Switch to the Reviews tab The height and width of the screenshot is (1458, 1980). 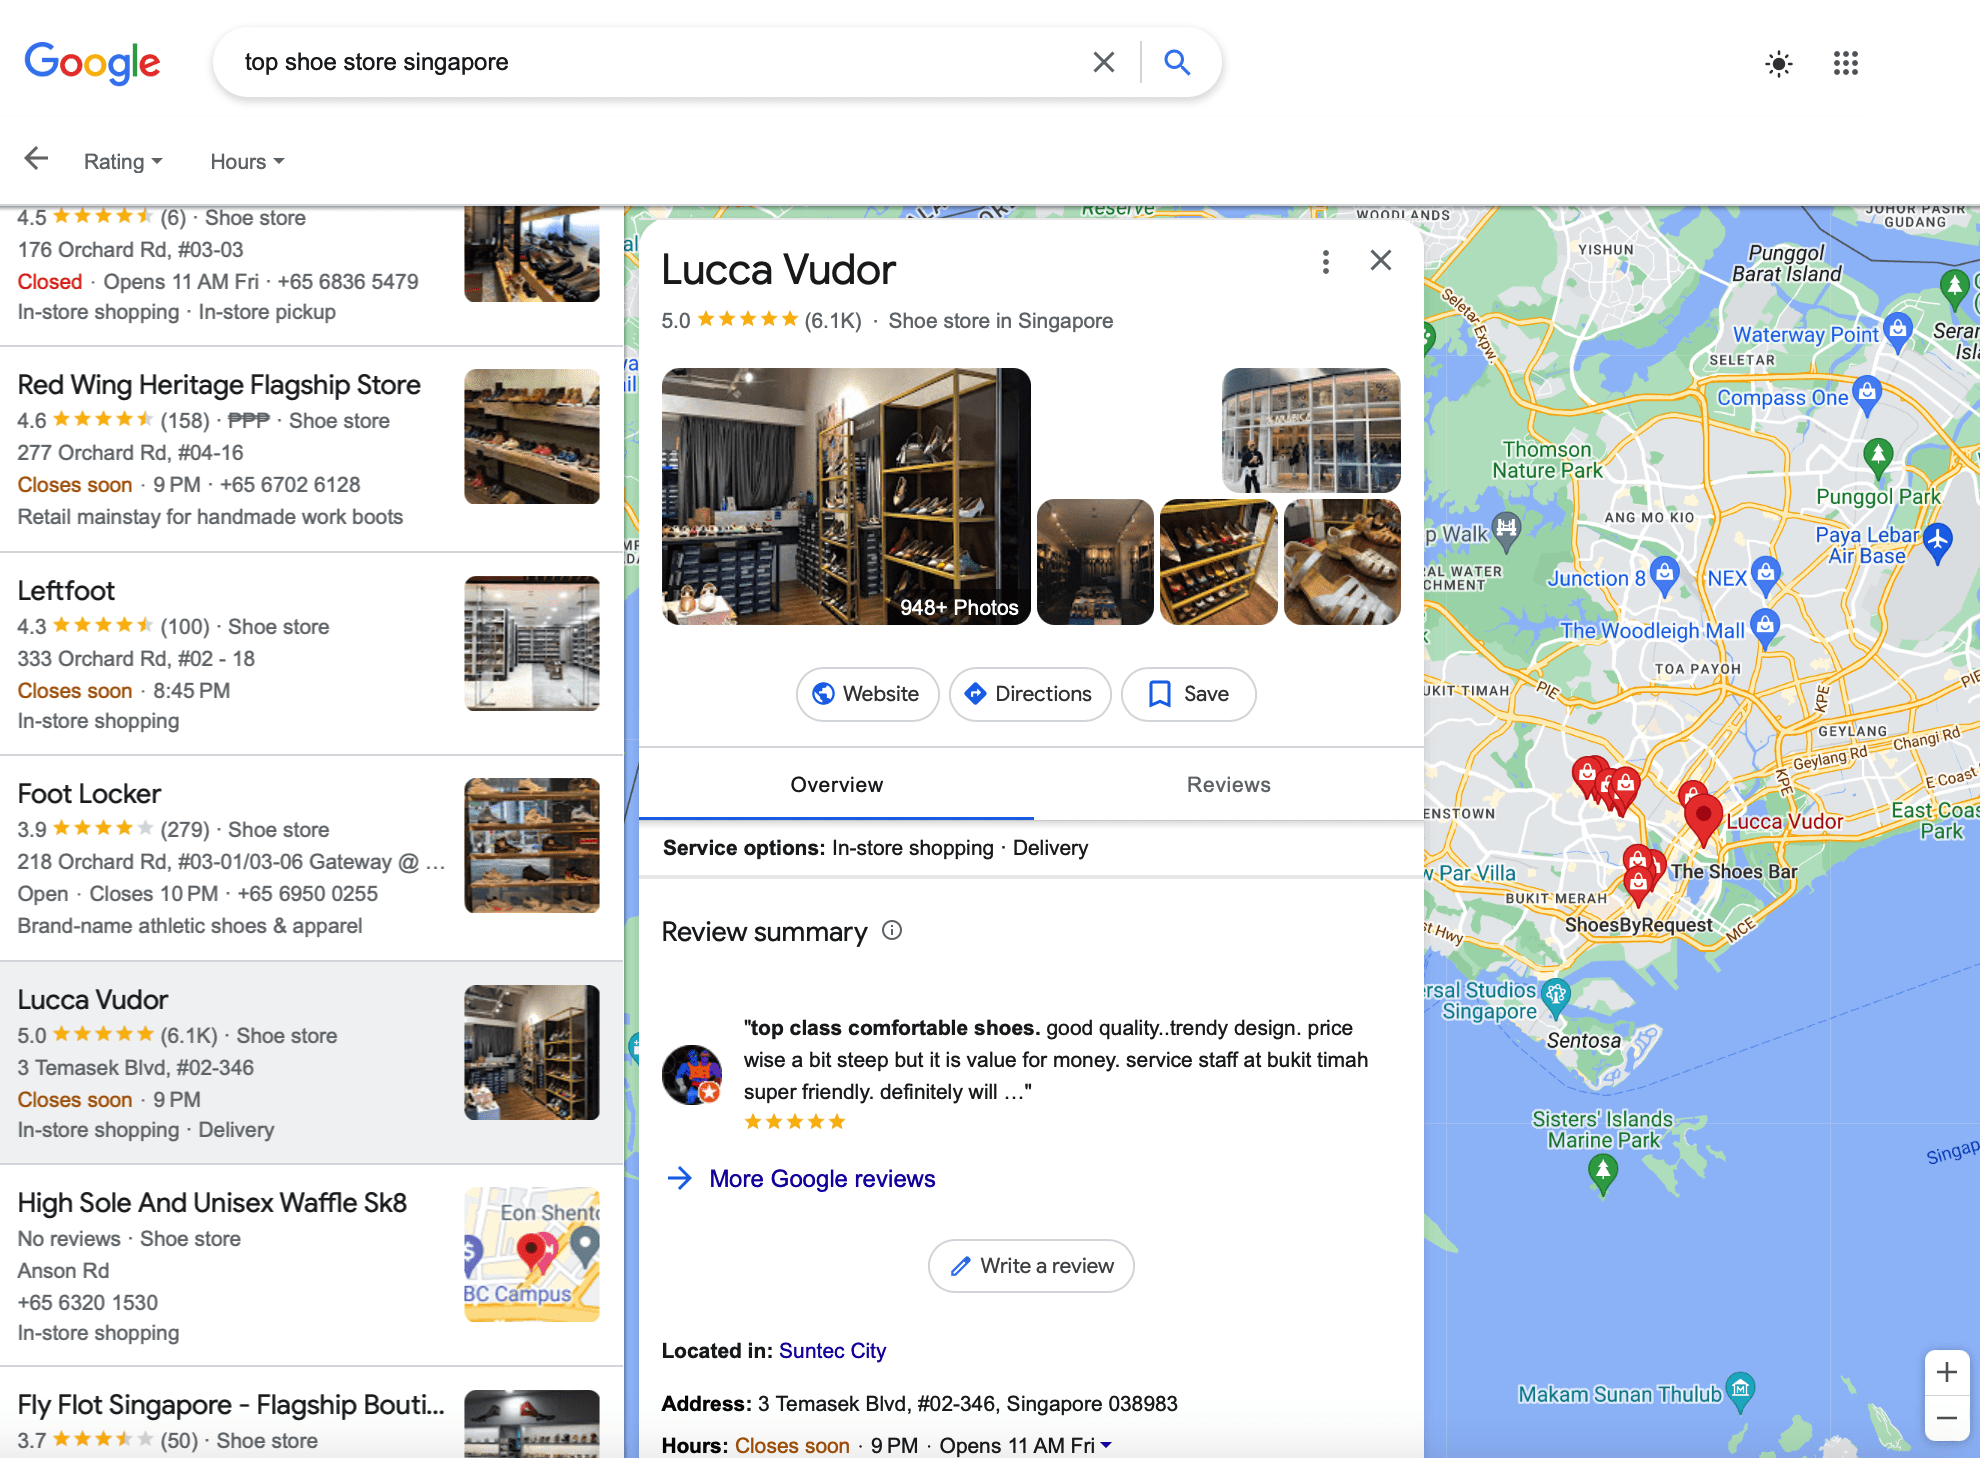coord(1228,785)
